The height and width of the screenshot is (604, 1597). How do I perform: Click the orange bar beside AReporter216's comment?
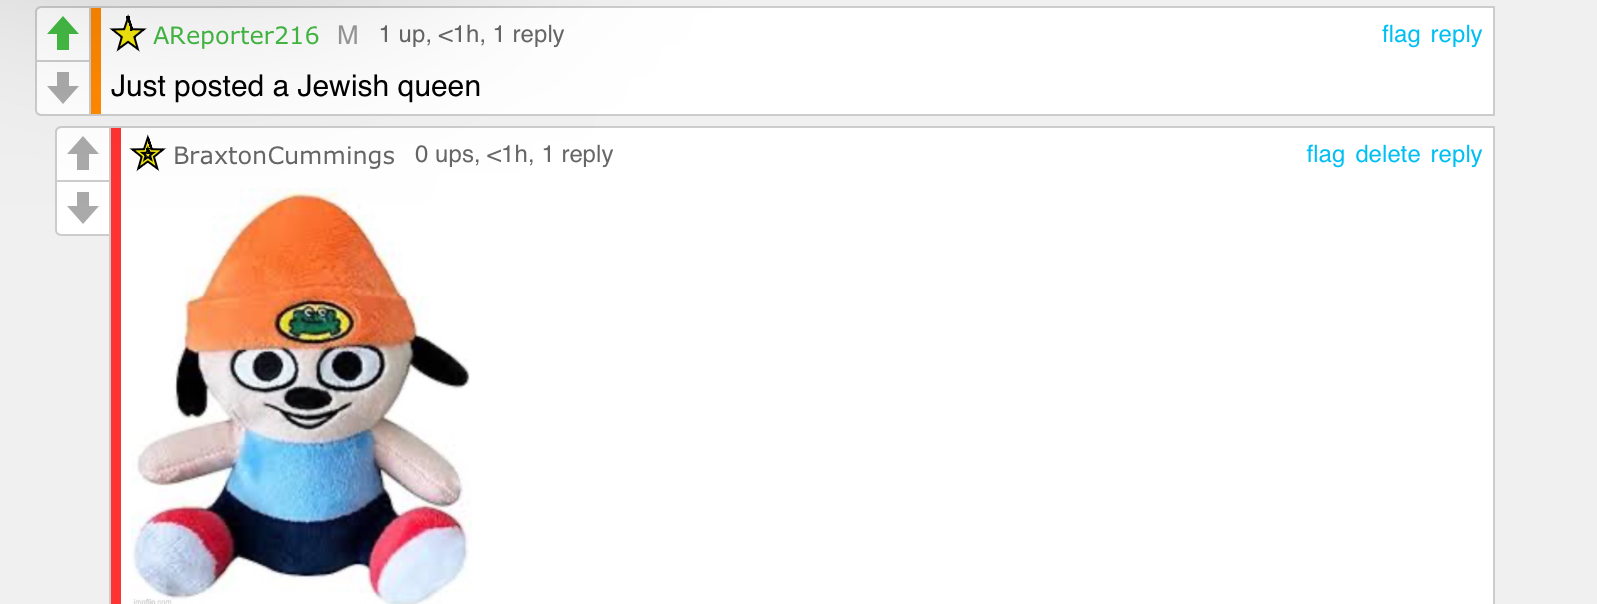click(96, 61)
